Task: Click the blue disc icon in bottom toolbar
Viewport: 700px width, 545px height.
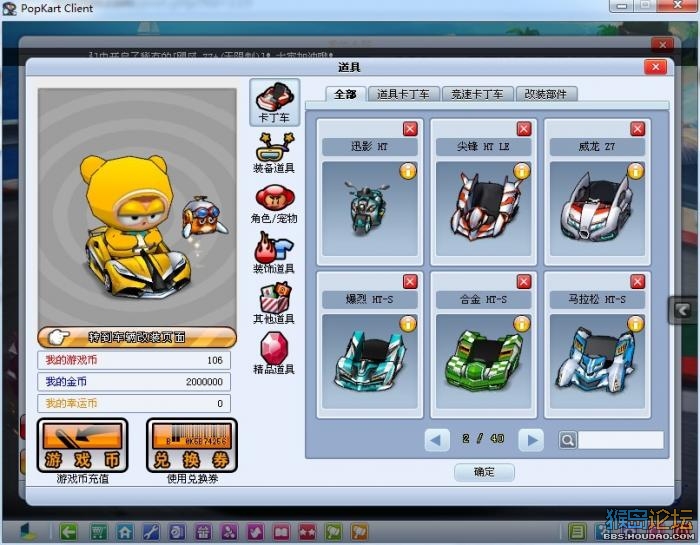Action: [x=177, y=532]
